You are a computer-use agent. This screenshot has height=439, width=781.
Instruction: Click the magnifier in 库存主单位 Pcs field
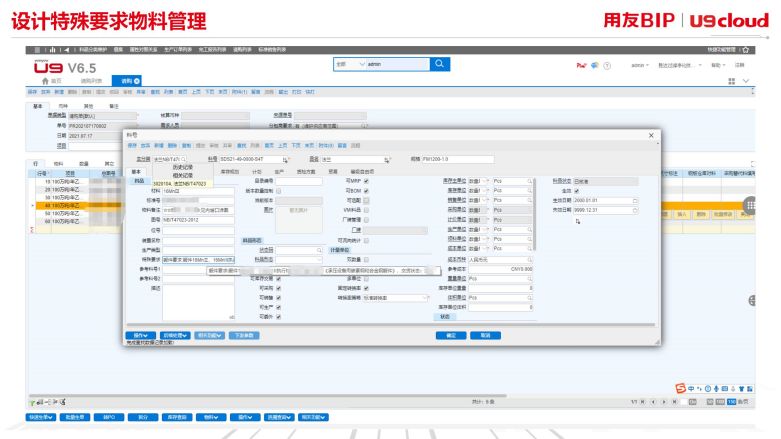(x=529, y=181)
